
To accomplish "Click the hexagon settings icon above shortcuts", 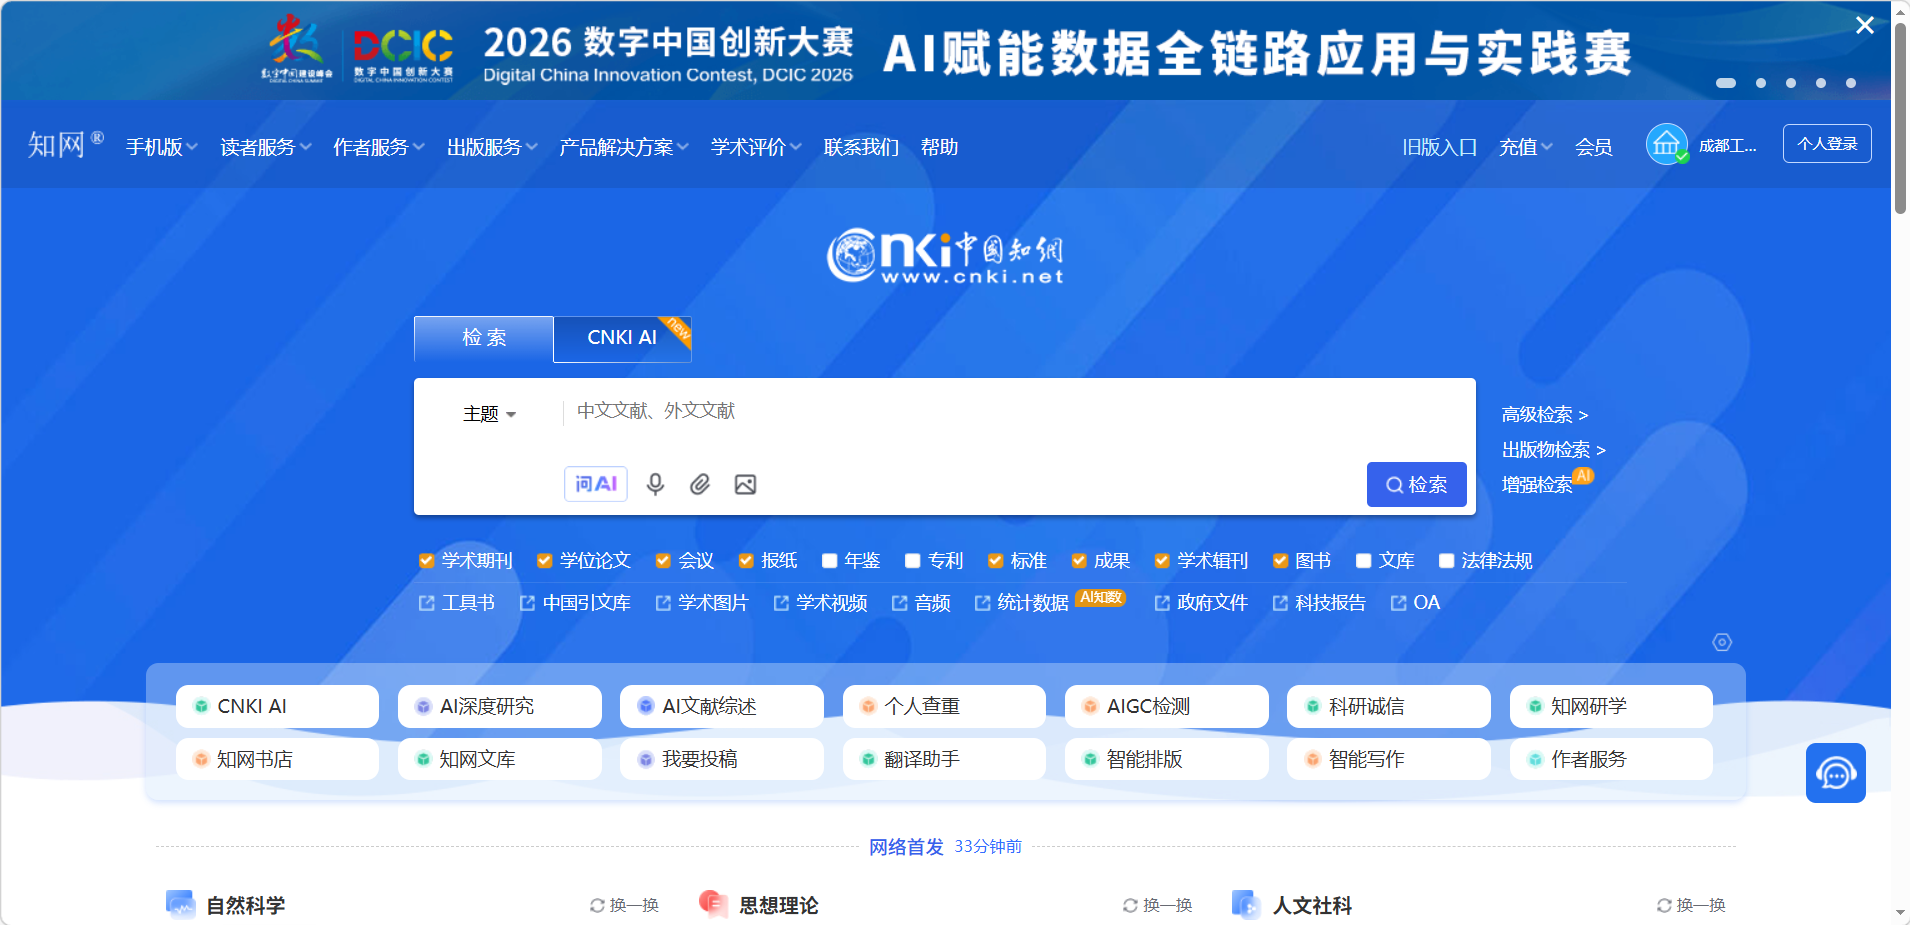I will click(x=1722, y=642).
